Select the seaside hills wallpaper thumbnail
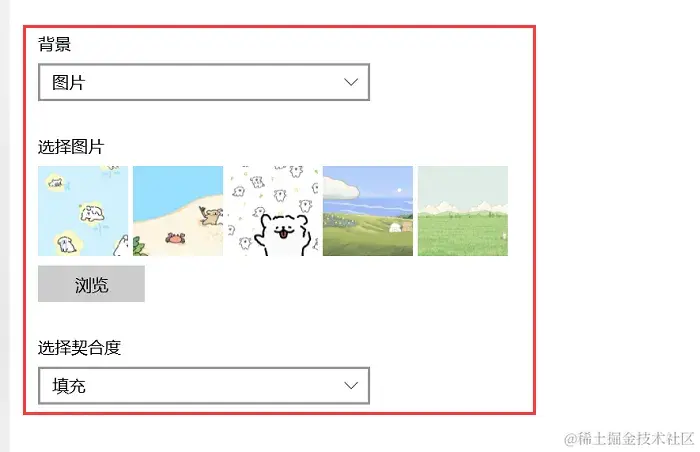 [x=368, y=211]
